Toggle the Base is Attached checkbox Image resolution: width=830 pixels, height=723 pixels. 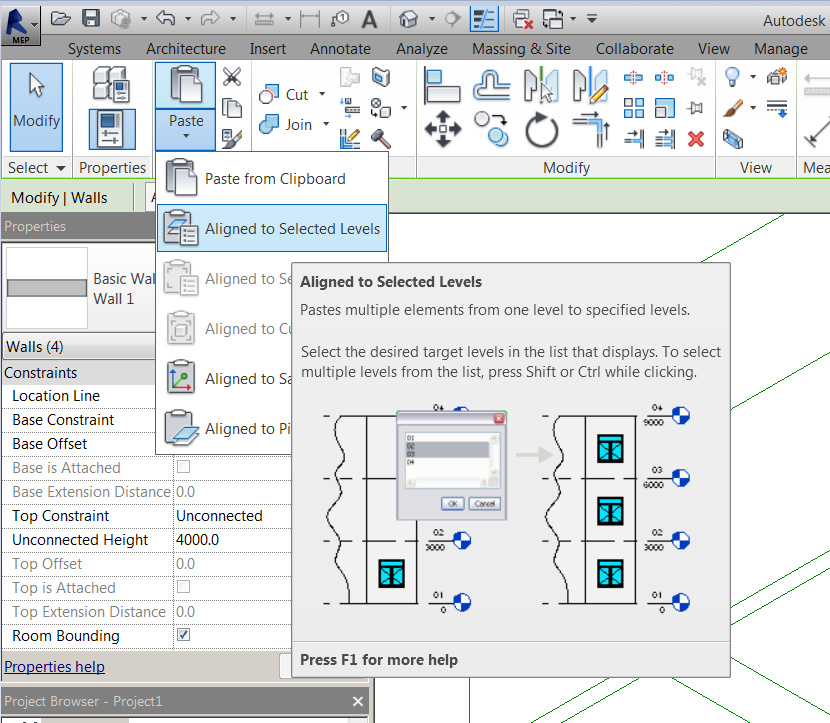click(x=183, y=467)
